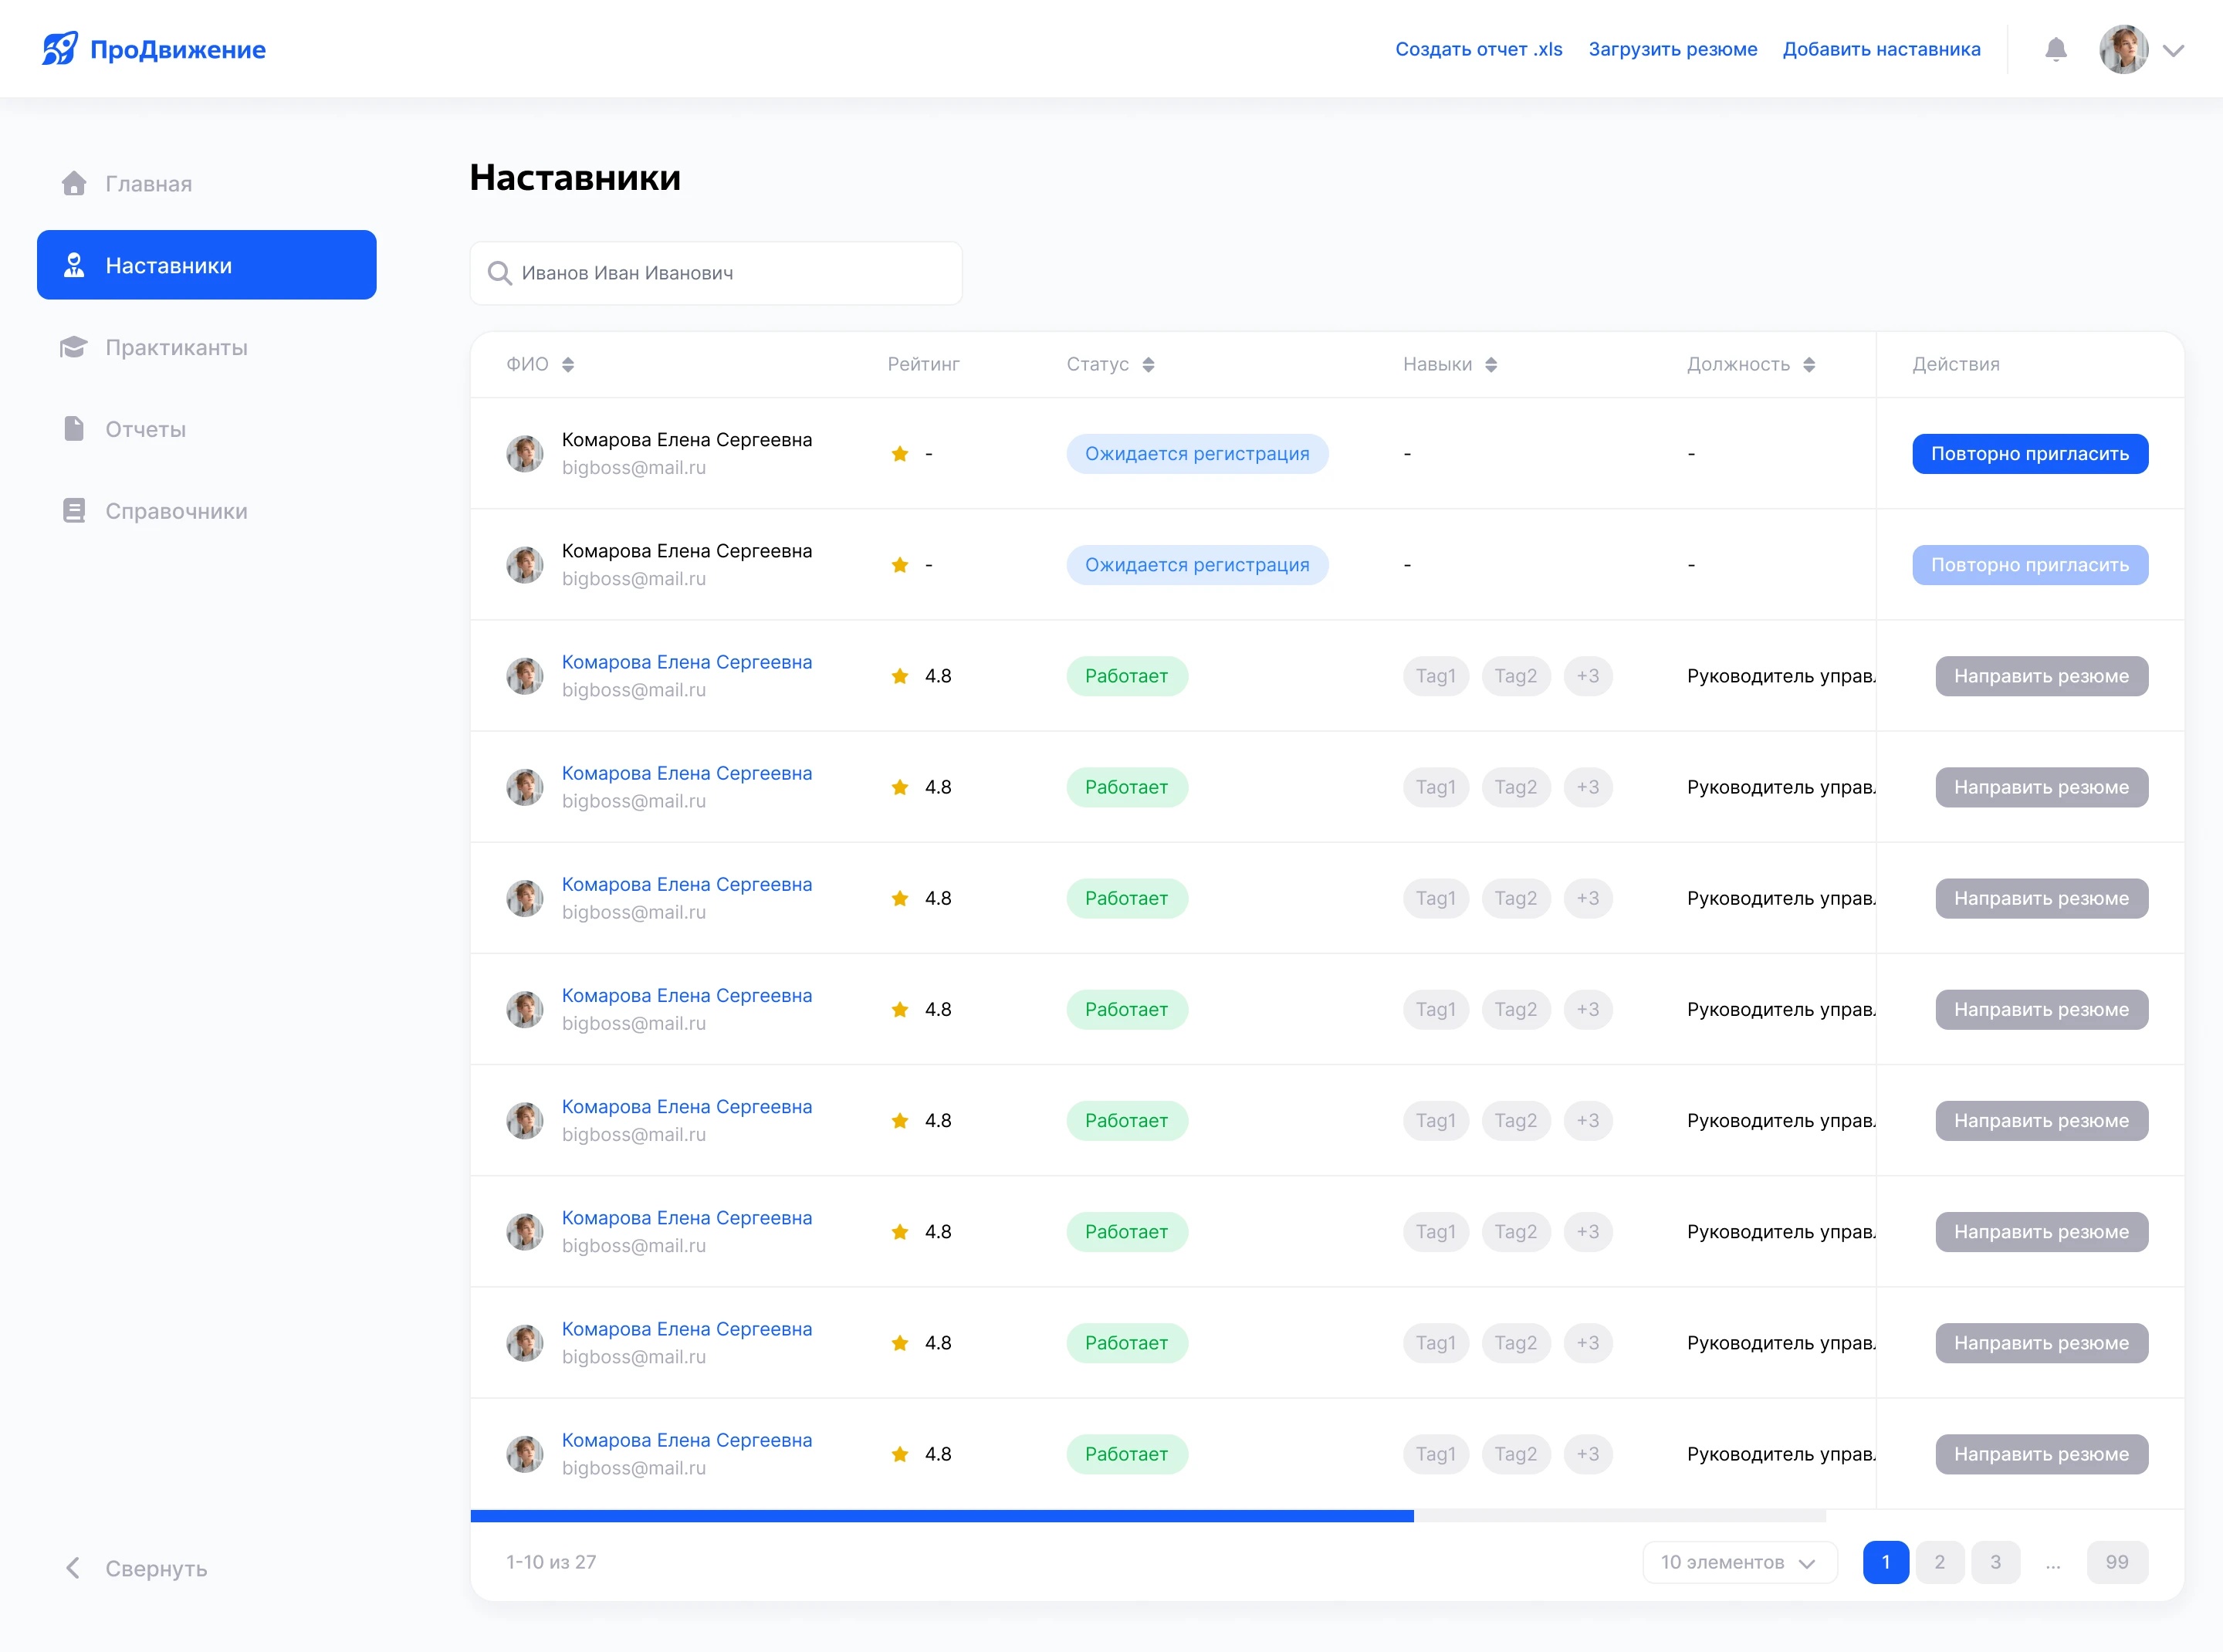Click the 1-10 из 27 counter
Image resolution: width=2223 pixels, height=1652 pixels.
click(x=551, y=1562)
